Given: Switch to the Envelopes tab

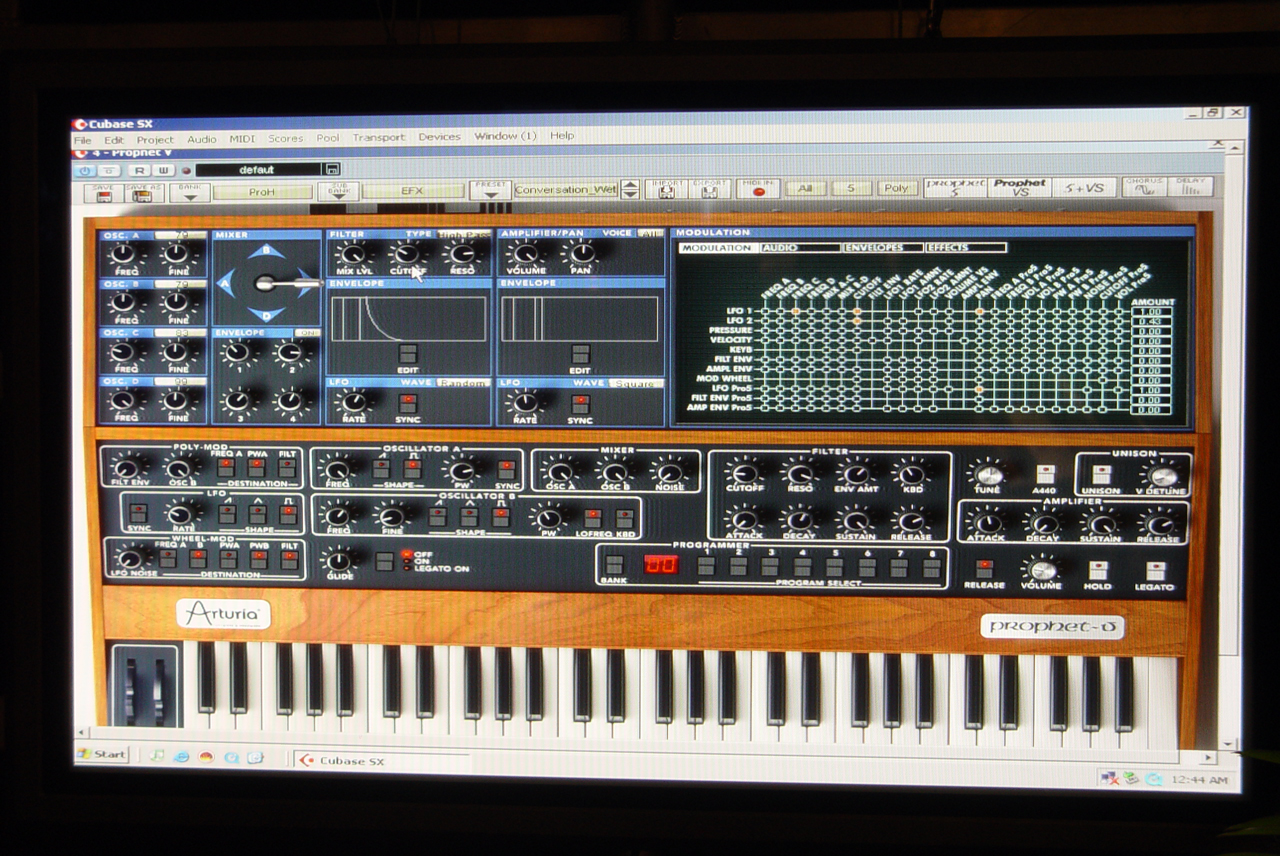Looking at the screenshot, I should click(880, 247).
